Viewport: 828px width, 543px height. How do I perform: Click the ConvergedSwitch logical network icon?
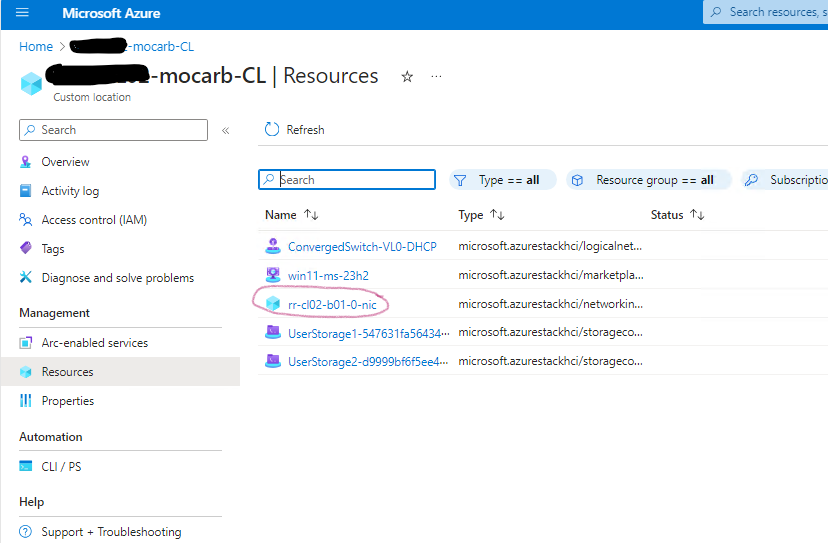click(272, 246)
